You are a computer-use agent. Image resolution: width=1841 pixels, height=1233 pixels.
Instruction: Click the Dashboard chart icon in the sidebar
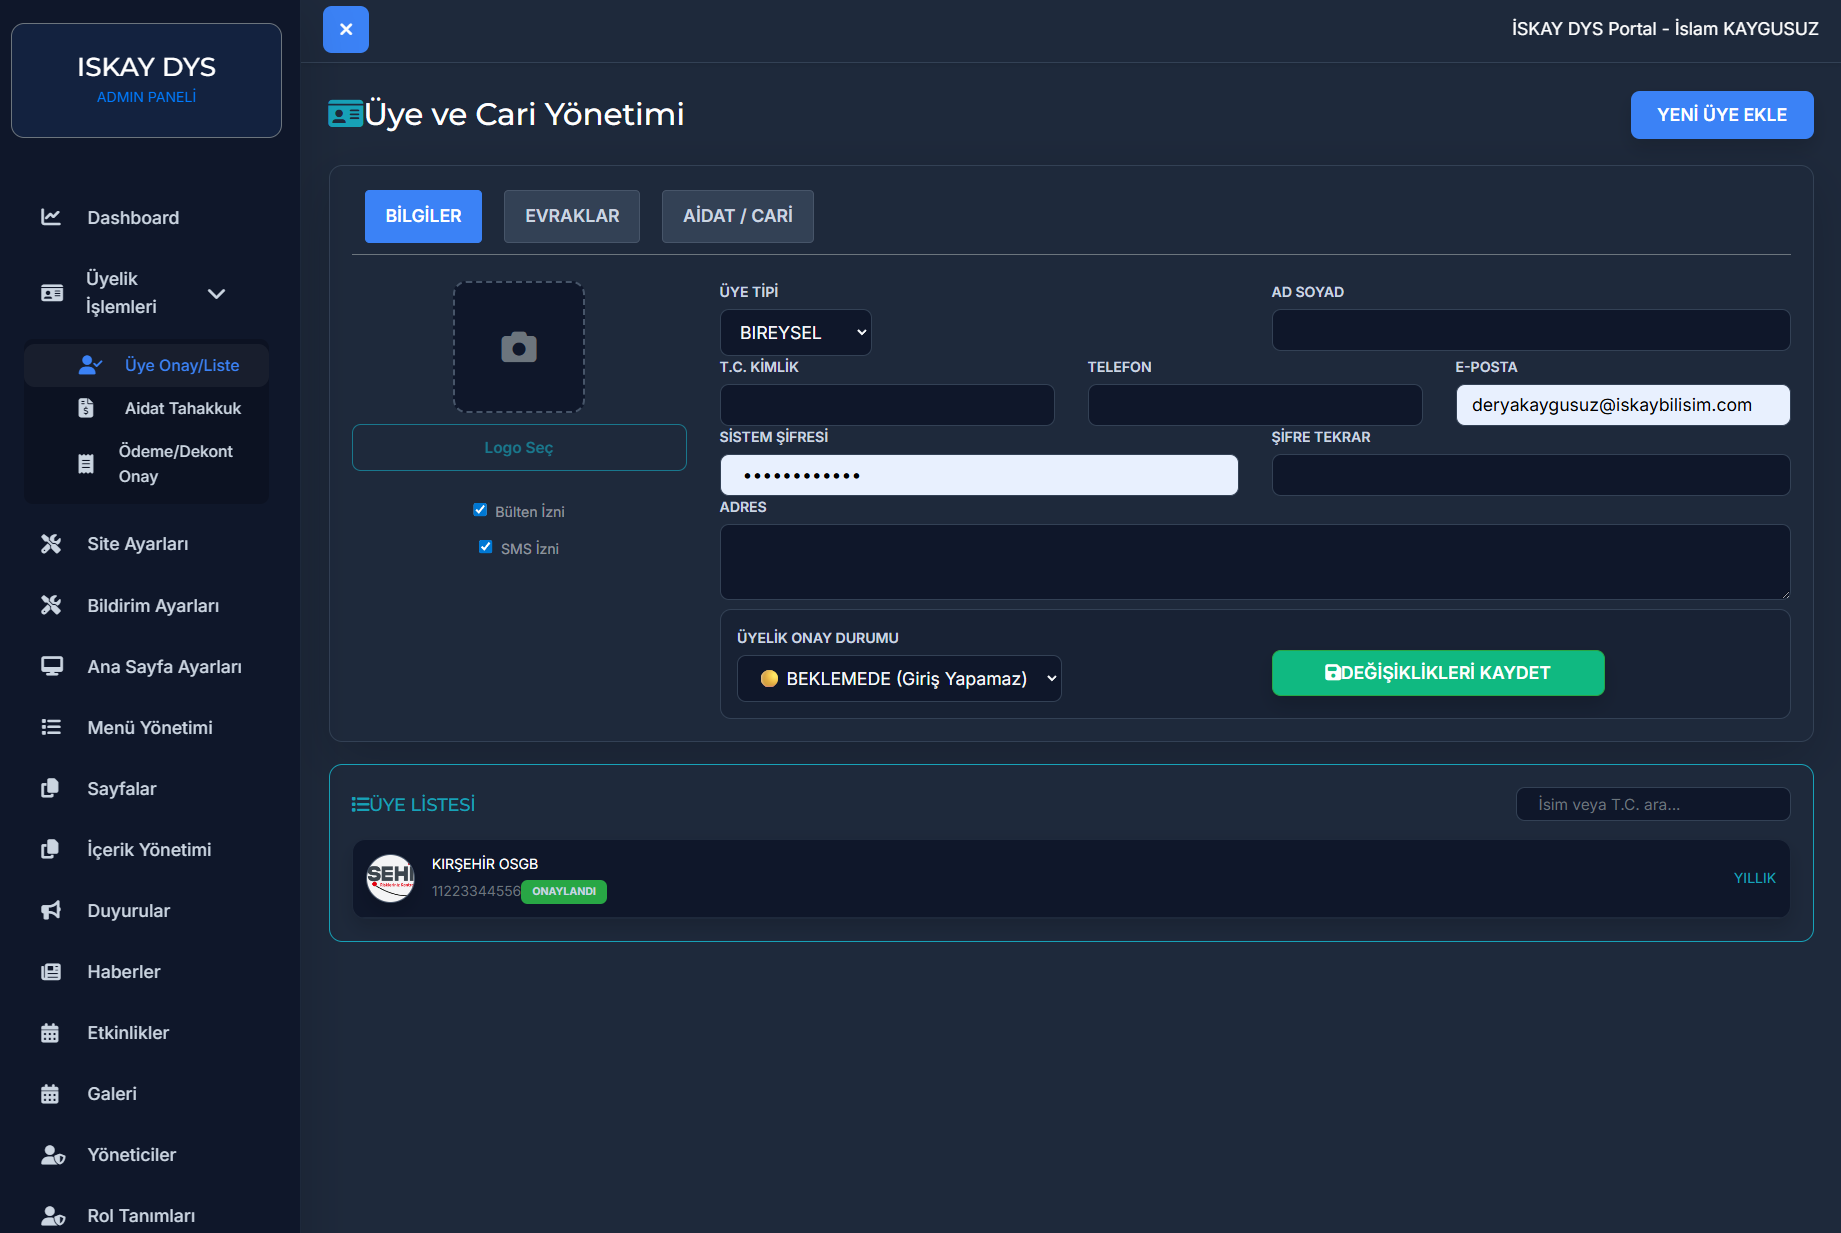coord(51,217)
